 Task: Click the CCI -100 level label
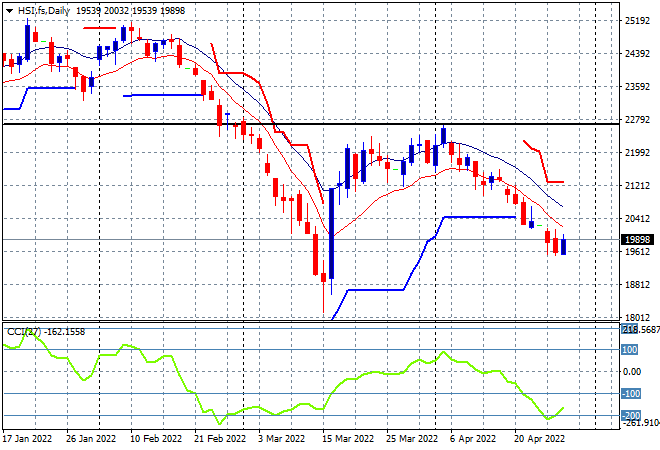[x=631, y=394]
